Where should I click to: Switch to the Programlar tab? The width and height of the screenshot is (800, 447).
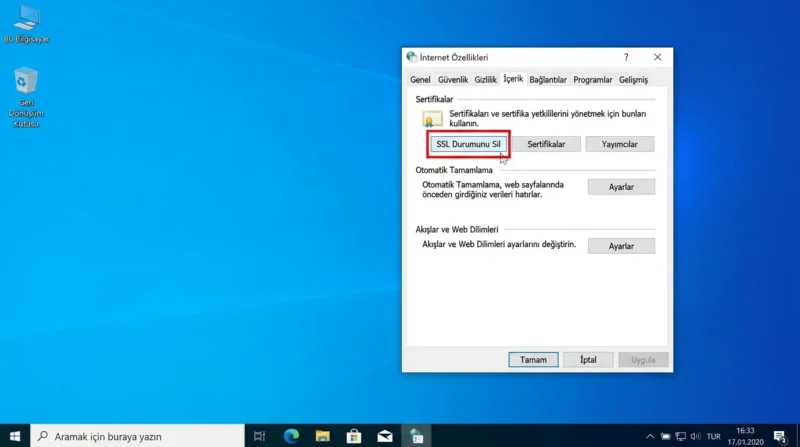[x=592, y=80]
